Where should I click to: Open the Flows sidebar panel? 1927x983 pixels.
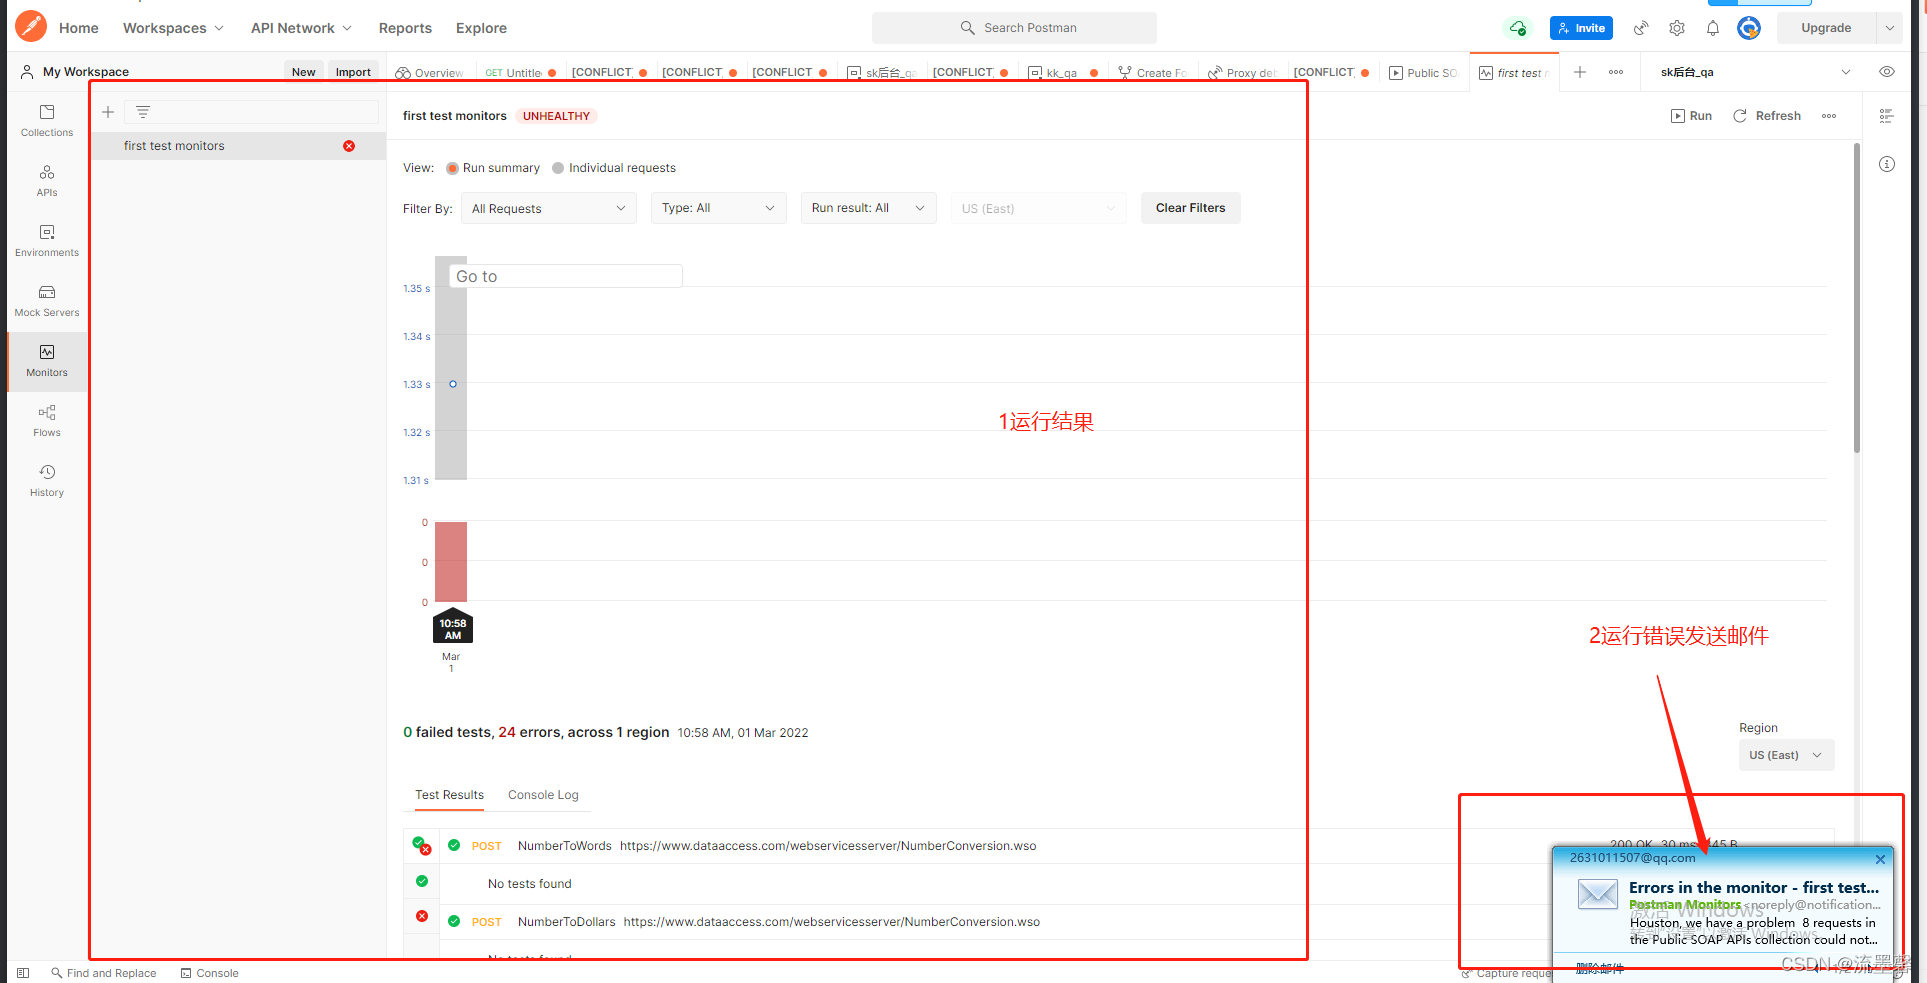coord(47,420)
